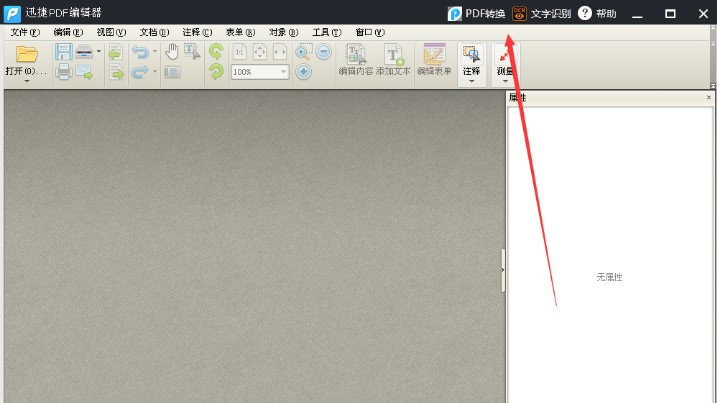Click the printer icon to print

(64, 72)
